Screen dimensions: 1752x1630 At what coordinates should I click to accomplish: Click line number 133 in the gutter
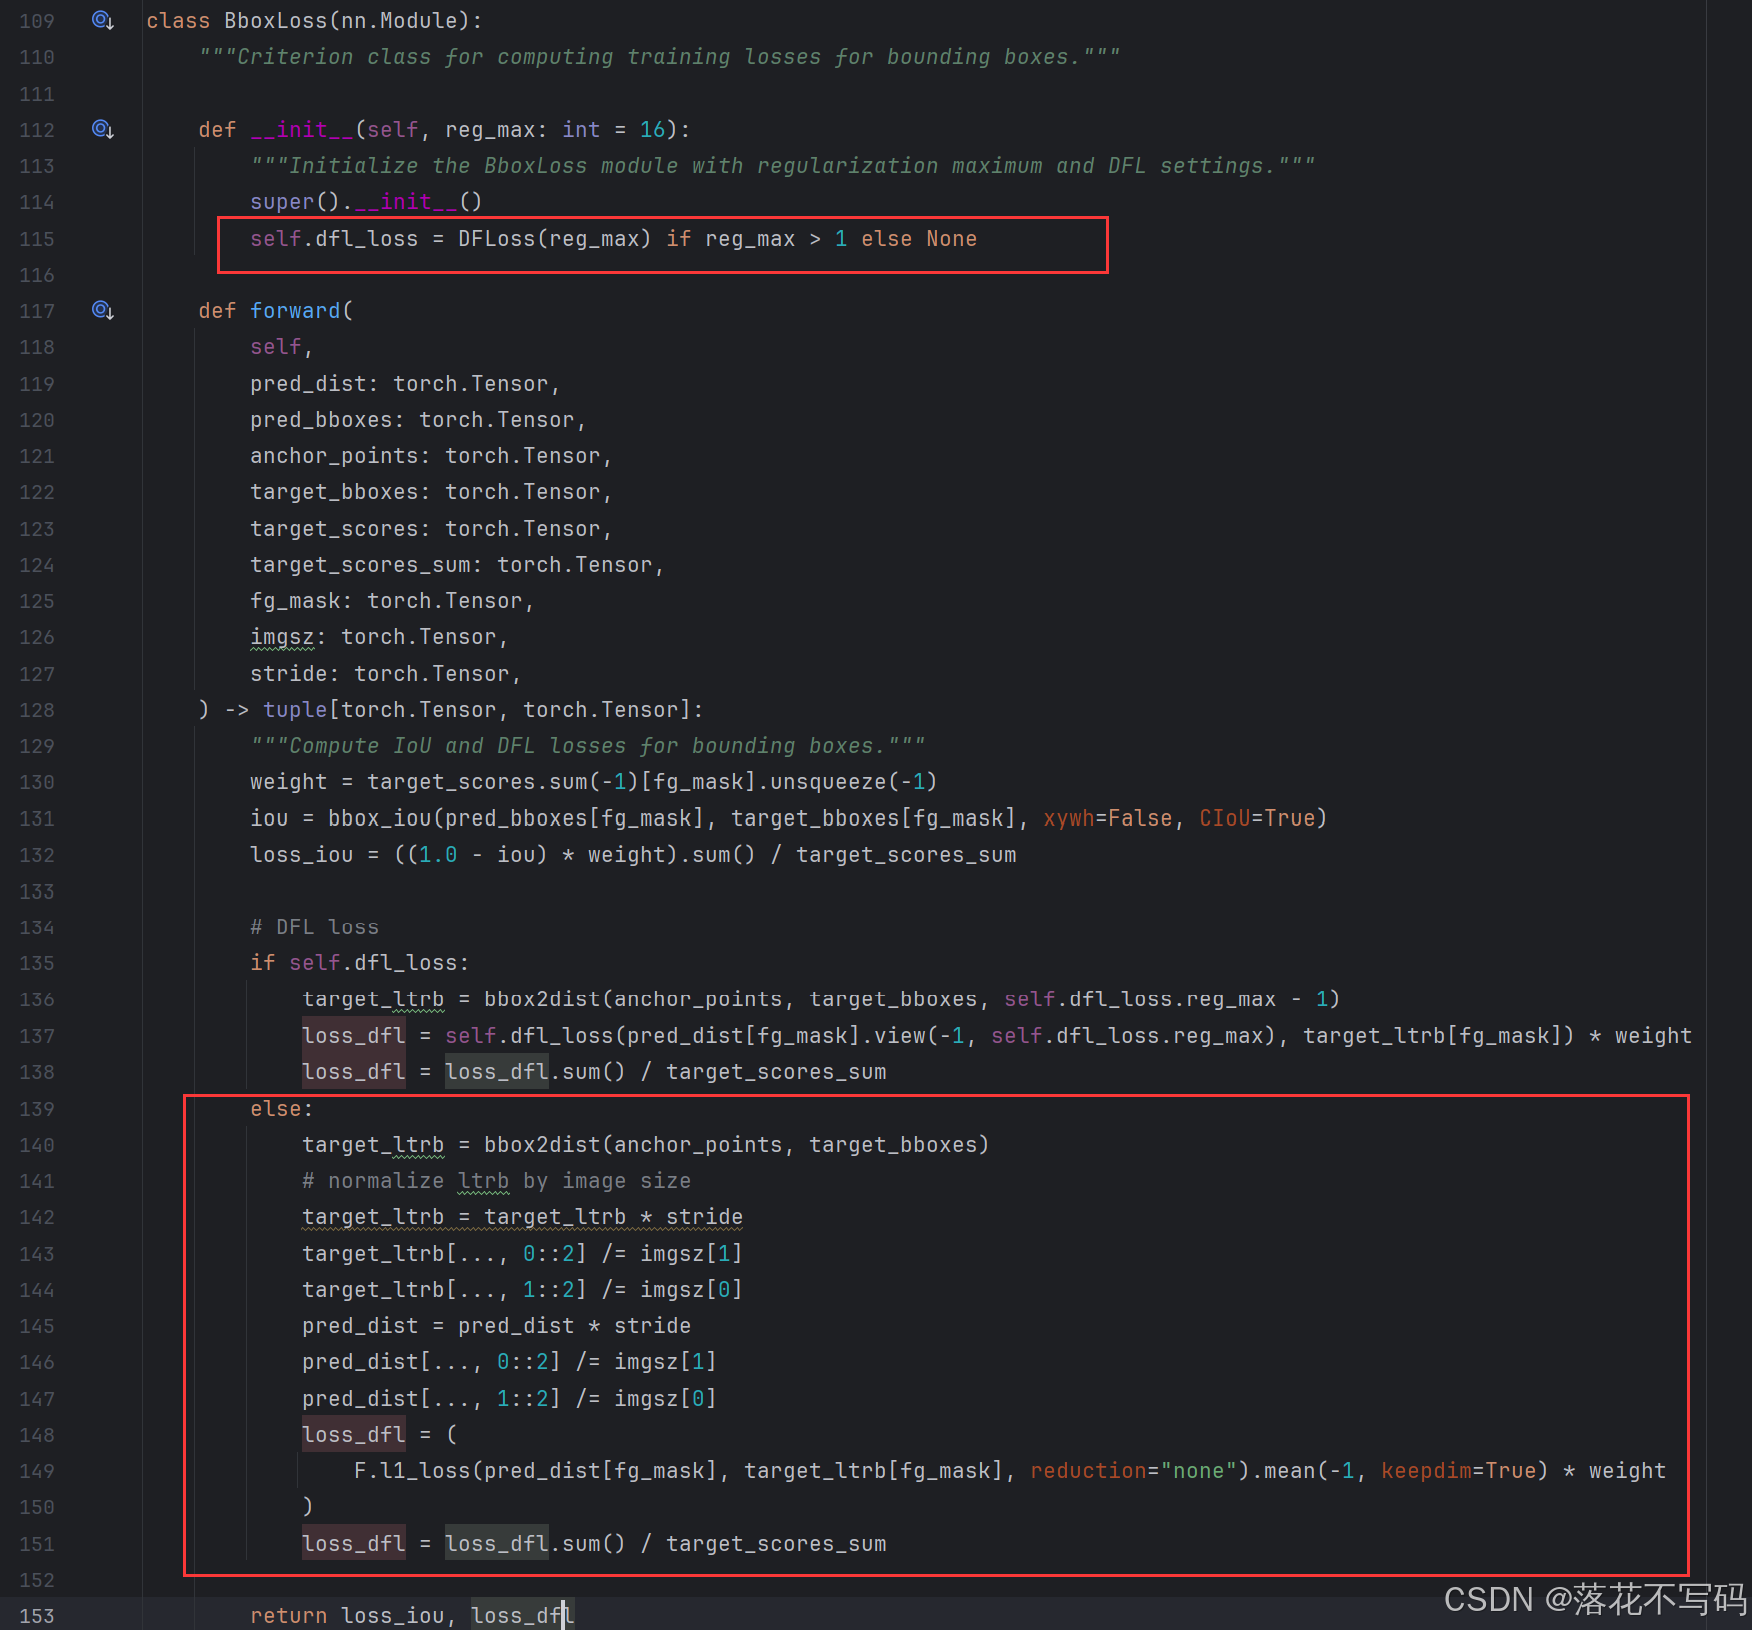[37, 891]
